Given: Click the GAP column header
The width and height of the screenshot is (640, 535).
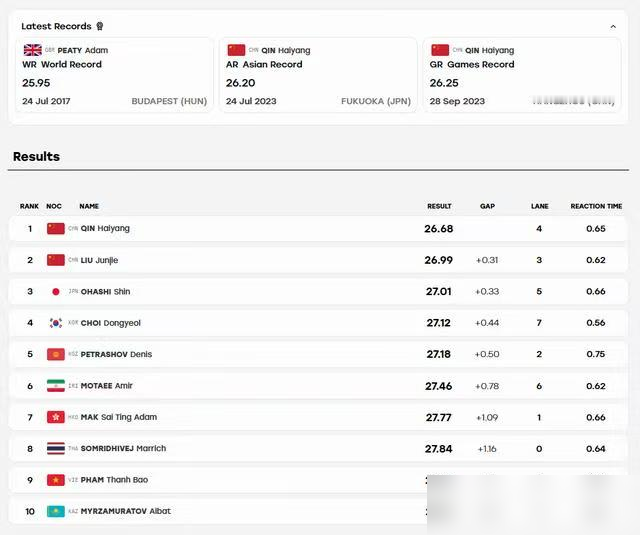Looking at the screenshot, I should pyautogui.click(x=487, y=206).
